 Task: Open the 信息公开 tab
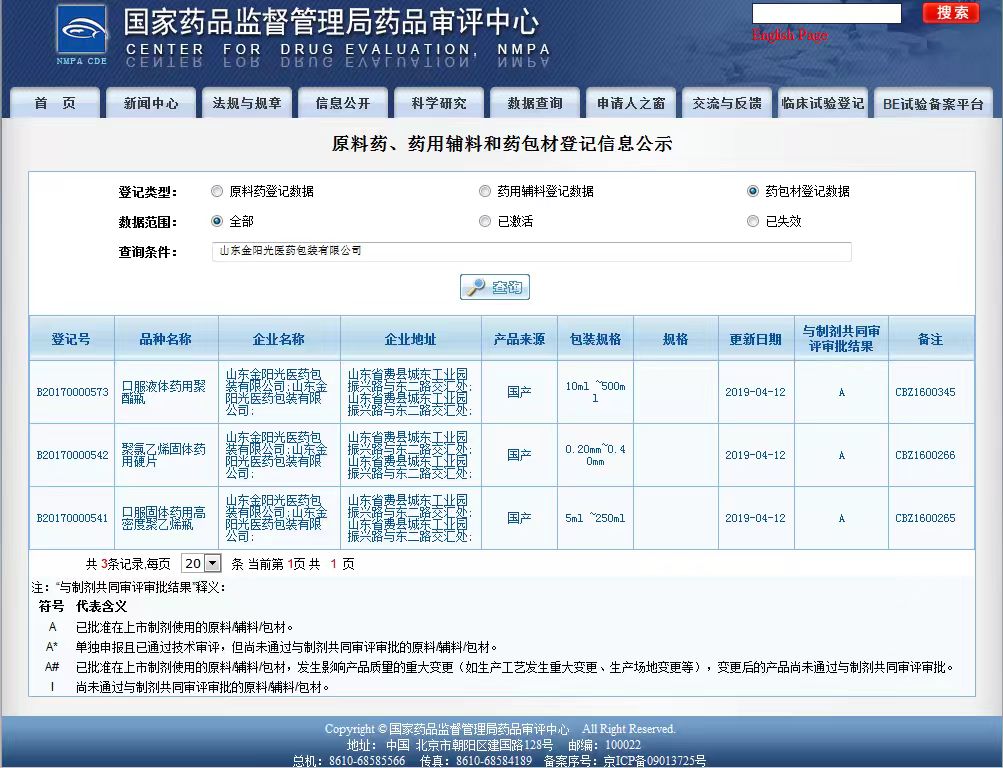tap(342, 103)
